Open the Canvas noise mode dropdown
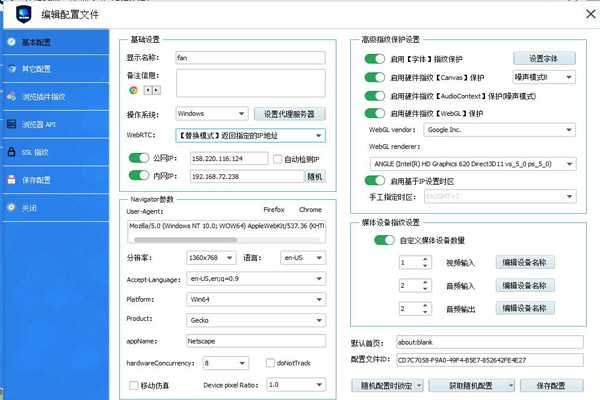This screenshot has width=600, height=400. [x=544, y=77]
